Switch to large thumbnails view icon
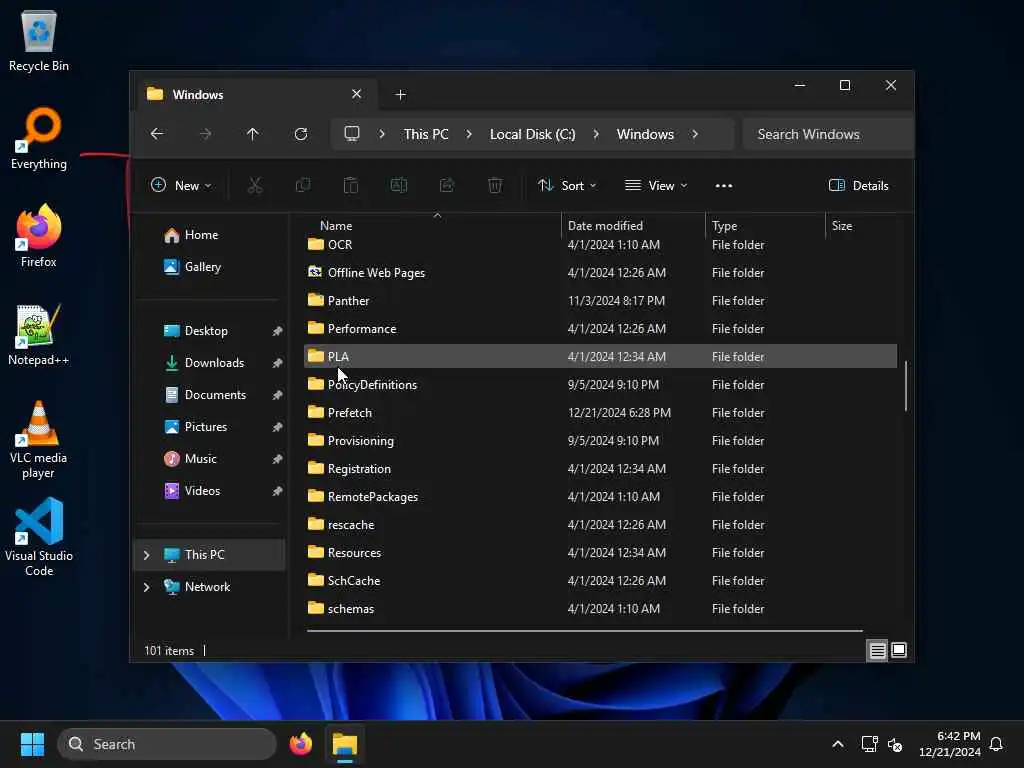The width and height of the screenshot is (1024, 768). point(899,650)
